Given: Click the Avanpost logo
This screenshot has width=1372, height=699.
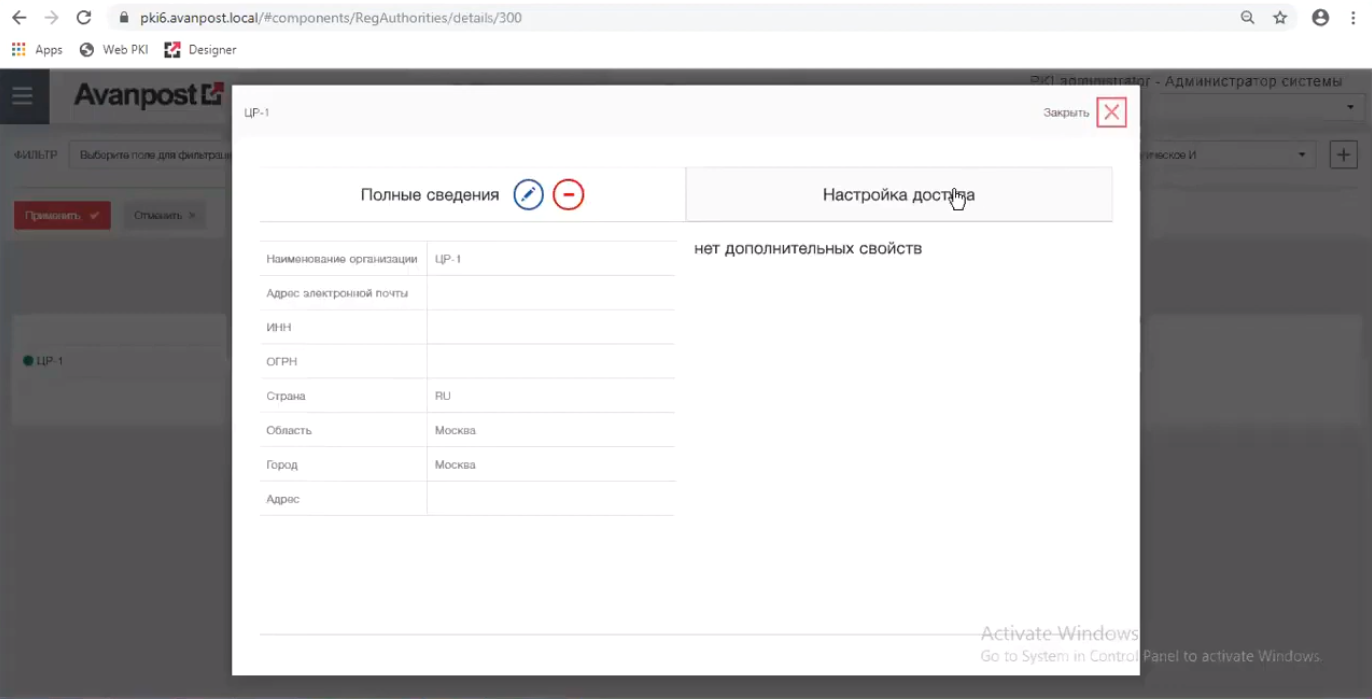Looking at the screenshot, I should (148, 95).
